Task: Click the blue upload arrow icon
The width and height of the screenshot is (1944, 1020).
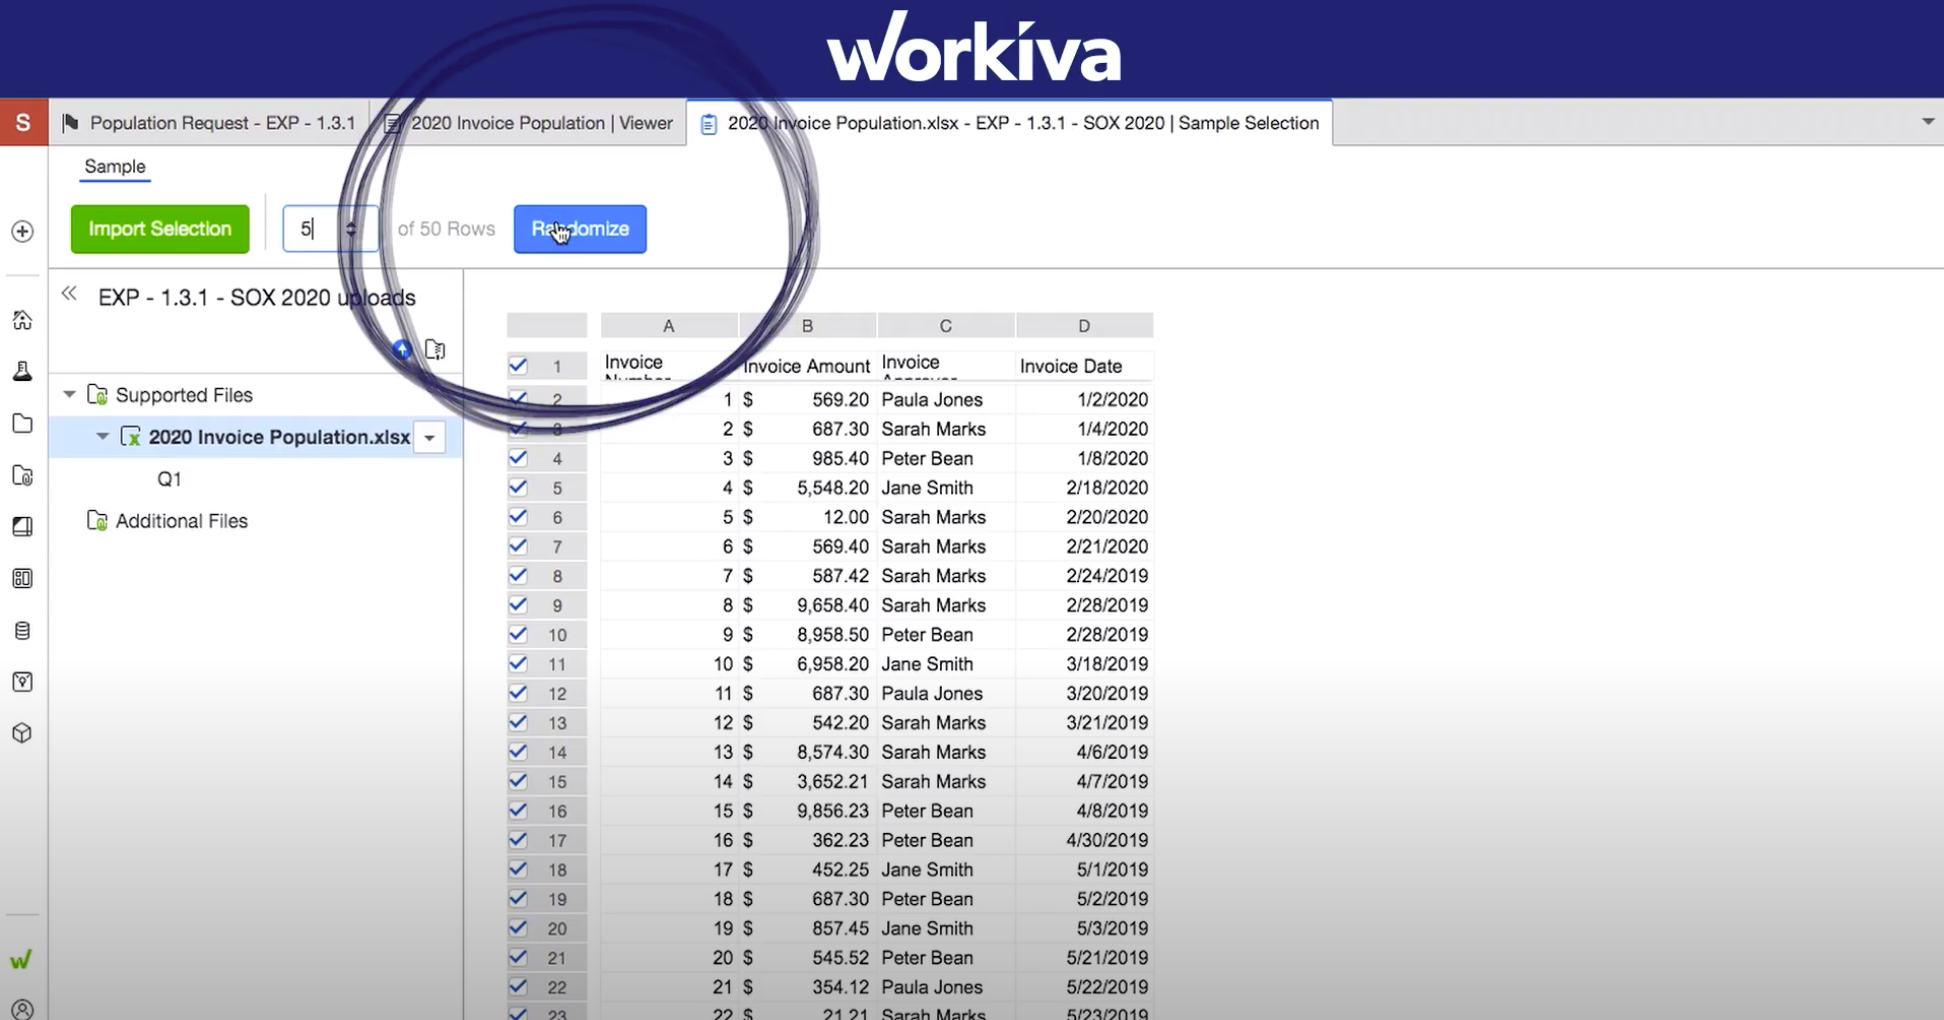Action: click(402, 349)
